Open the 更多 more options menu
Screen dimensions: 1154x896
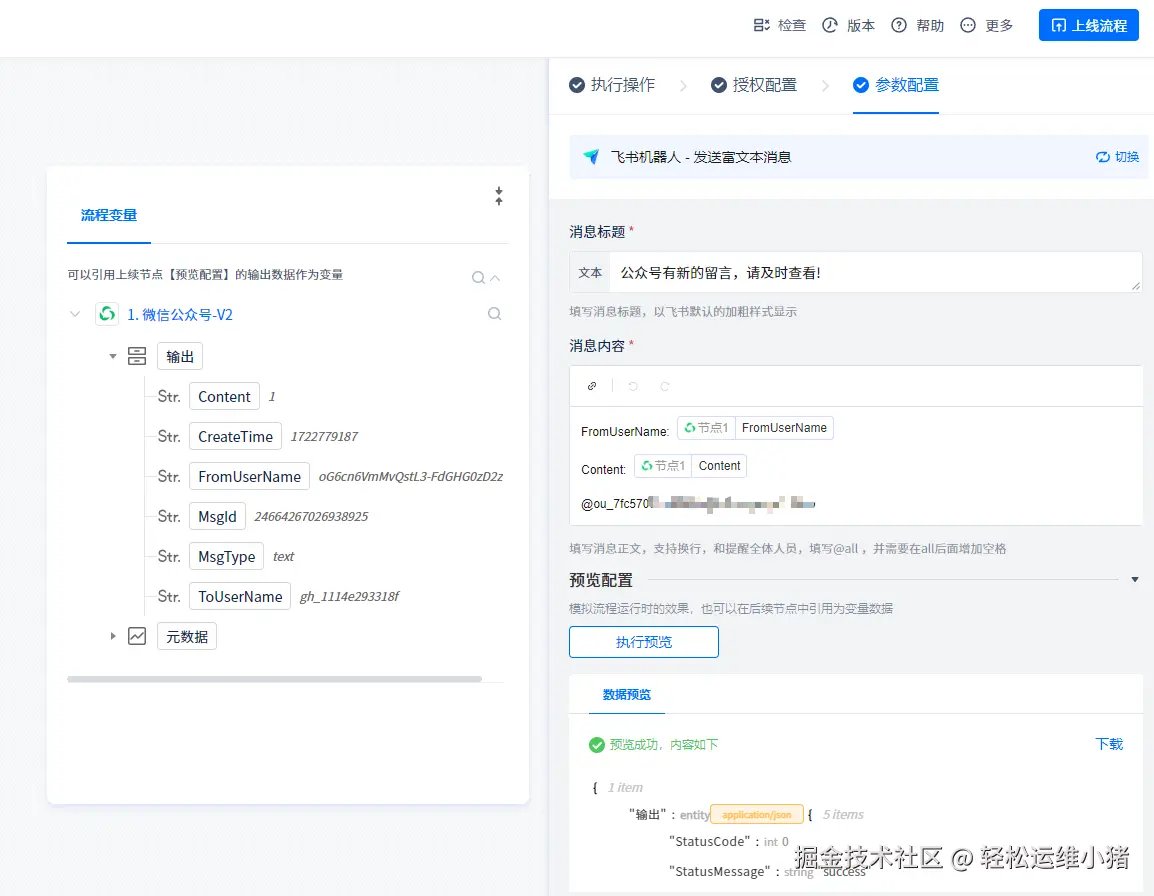click(x=987, y=25)
